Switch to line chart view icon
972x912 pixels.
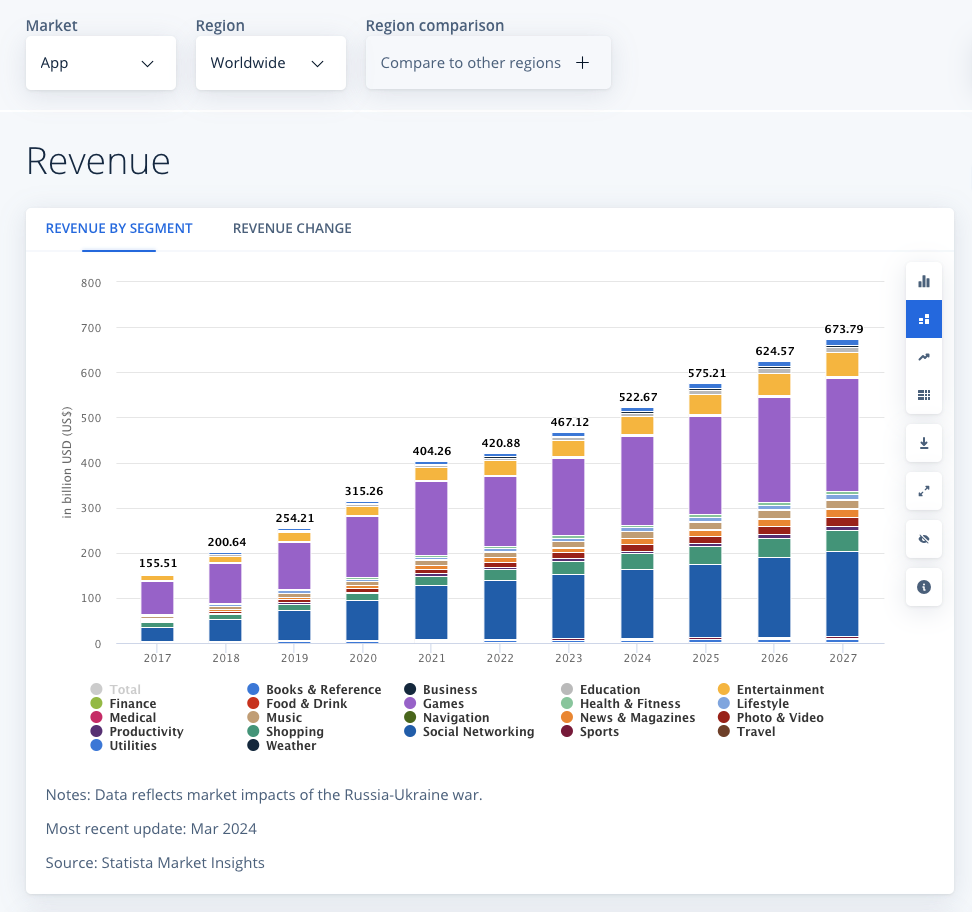coord(923,357)
